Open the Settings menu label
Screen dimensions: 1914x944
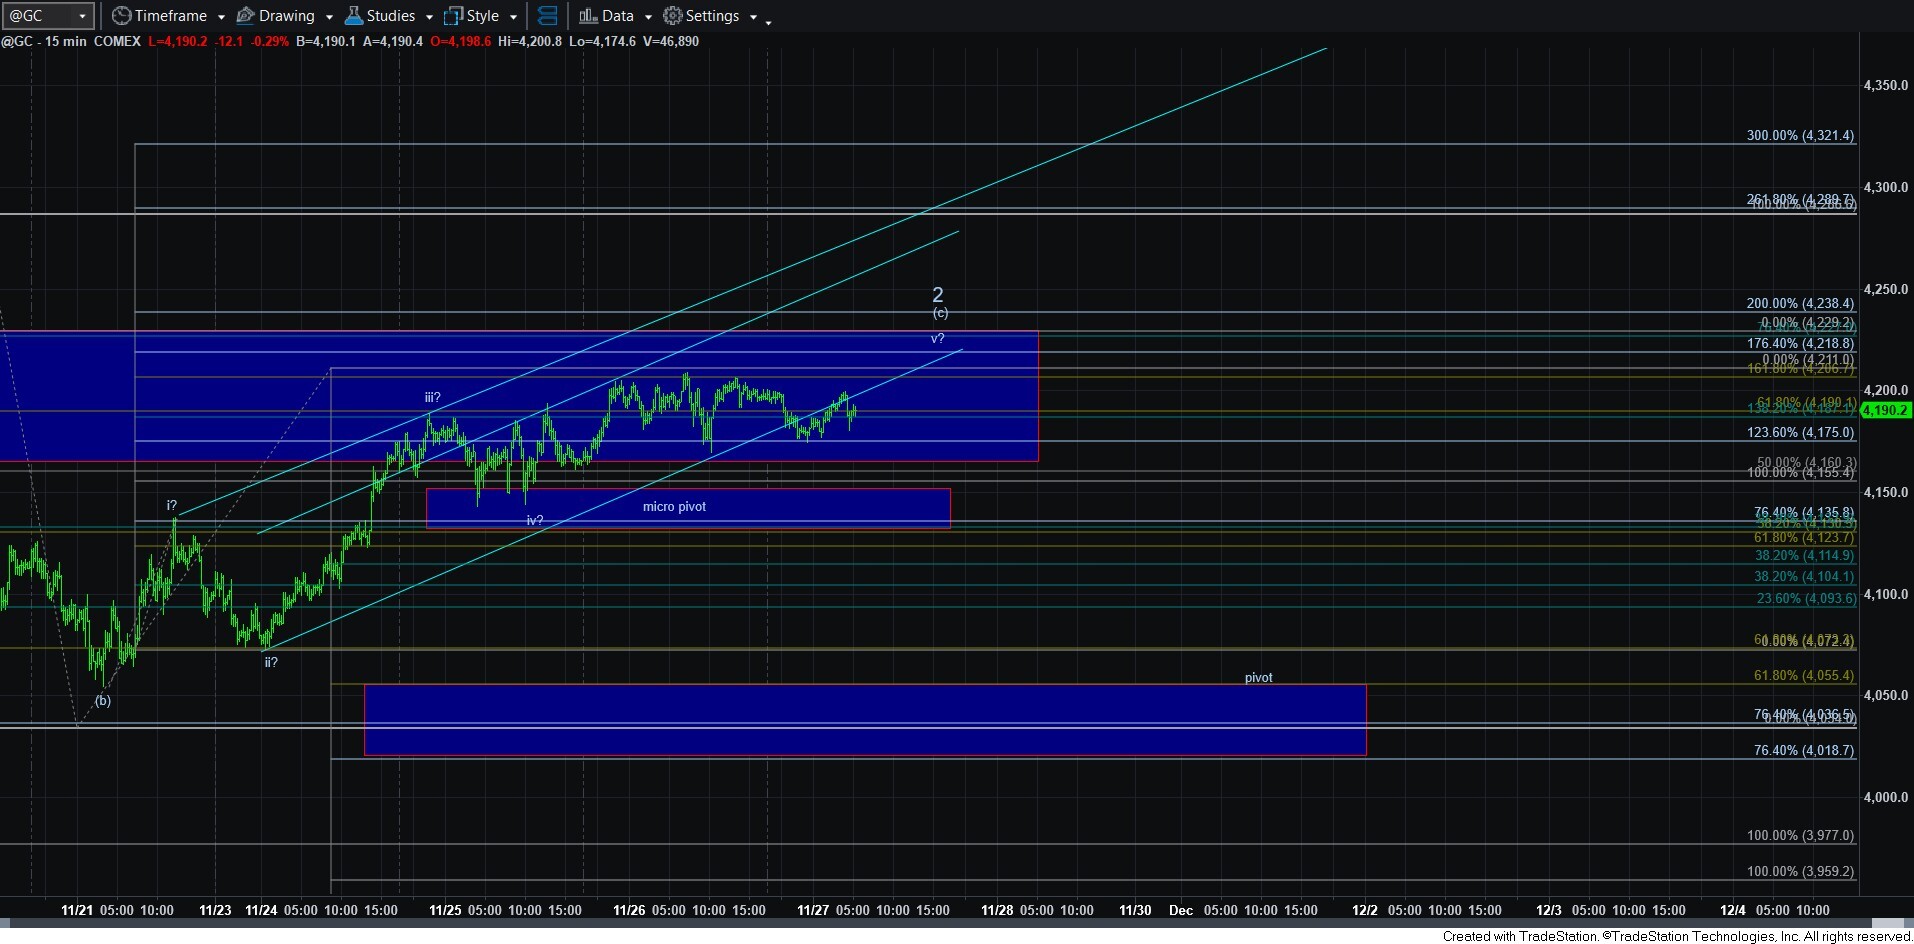[x=712, y=16]
